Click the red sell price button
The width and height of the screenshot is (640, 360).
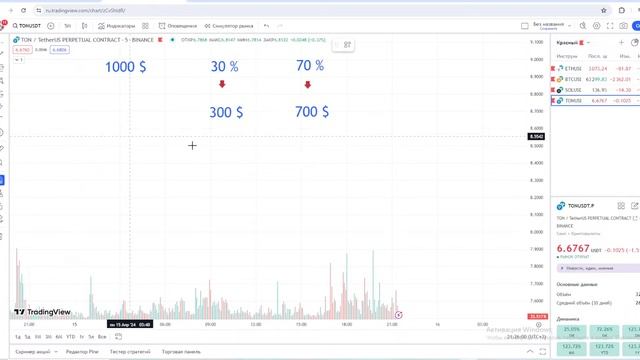click(x=22, y=50)
